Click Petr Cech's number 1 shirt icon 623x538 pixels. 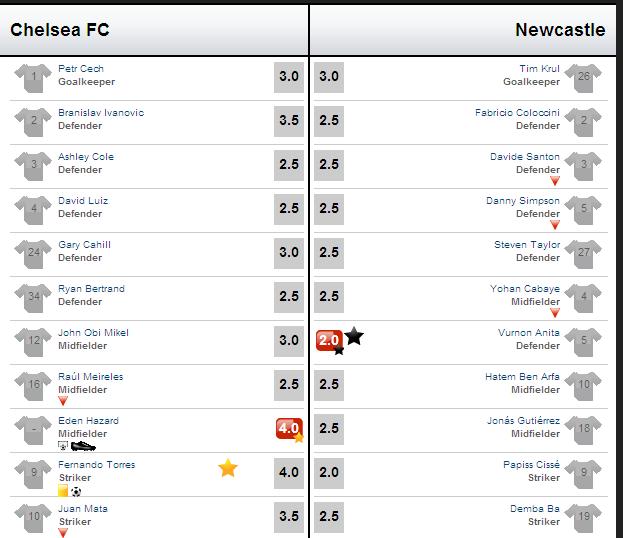(x=33, y=78)
